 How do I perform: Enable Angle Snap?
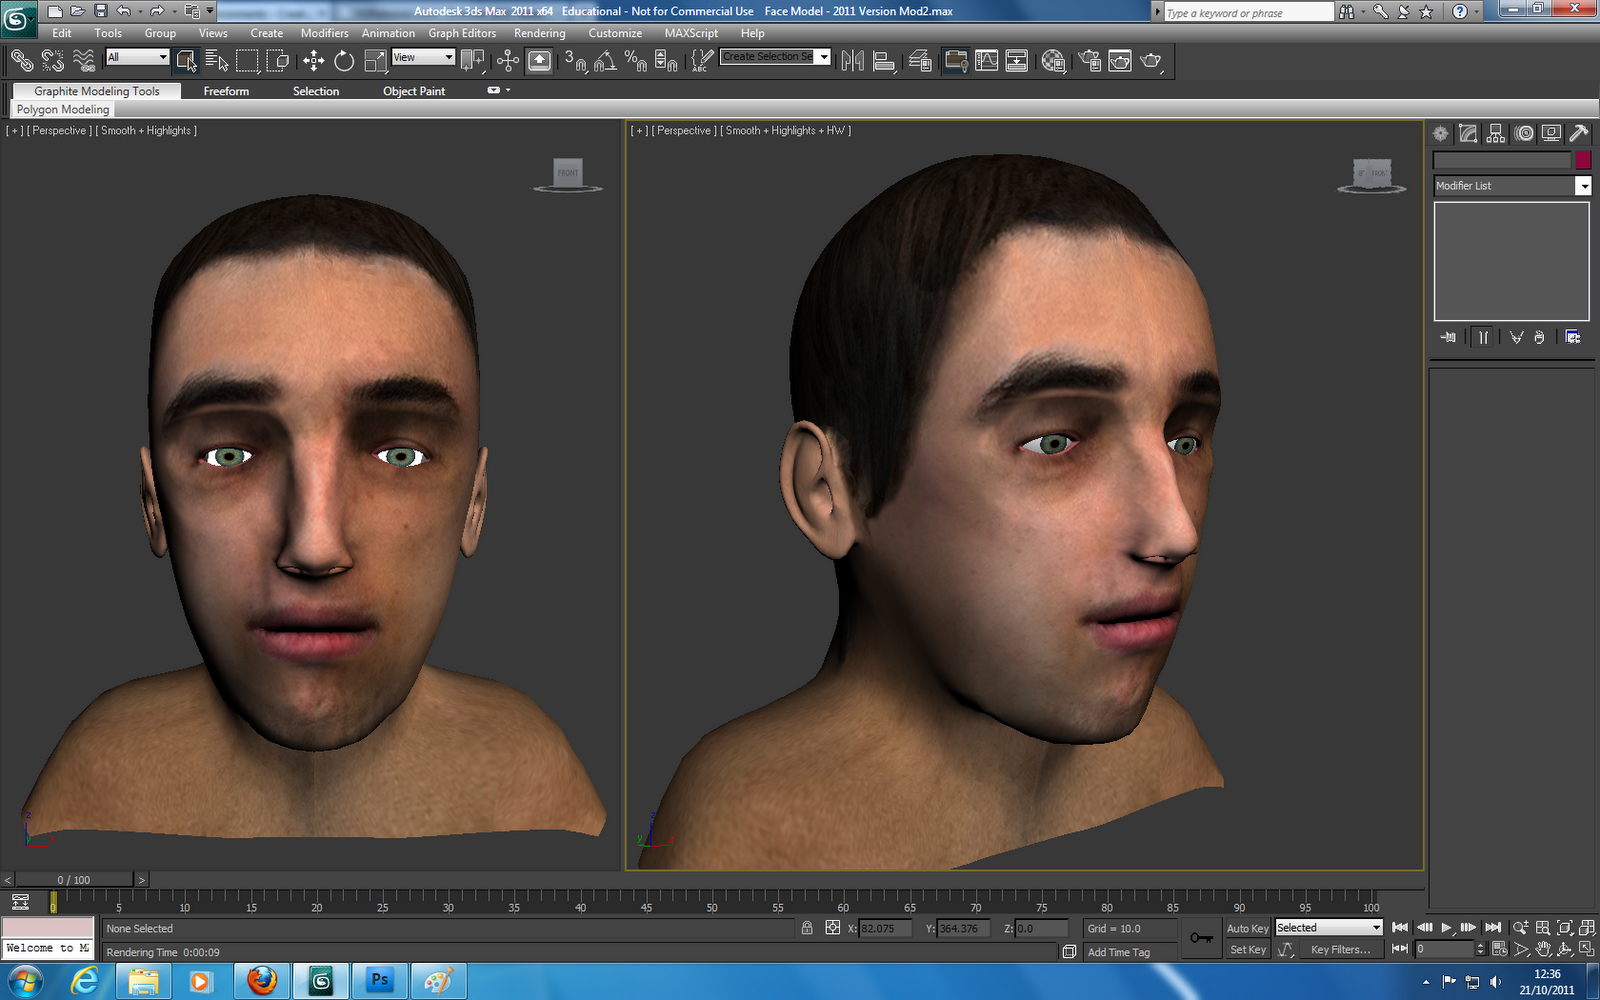pos(603,60)
